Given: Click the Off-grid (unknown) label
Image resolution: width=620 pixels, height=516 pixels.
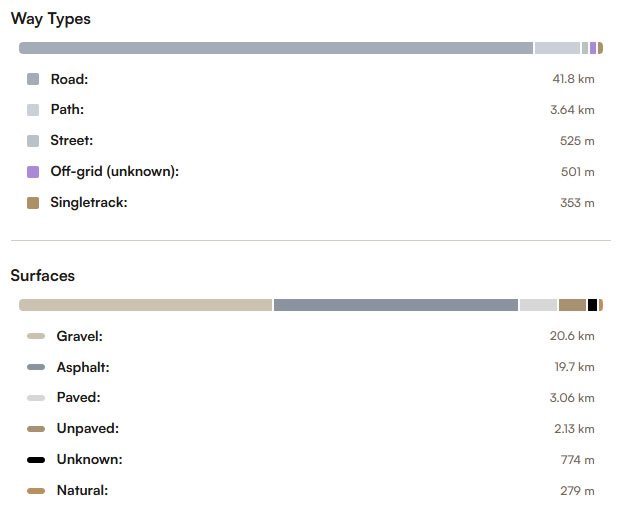Looking at the screenshot, I should coord(114,172).
